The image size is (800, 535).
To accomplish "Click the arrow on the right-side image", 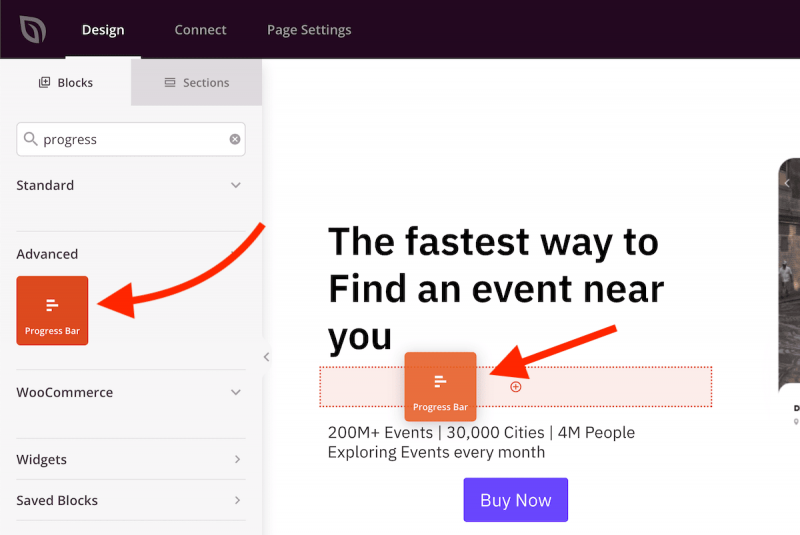I will click(787, 183).
